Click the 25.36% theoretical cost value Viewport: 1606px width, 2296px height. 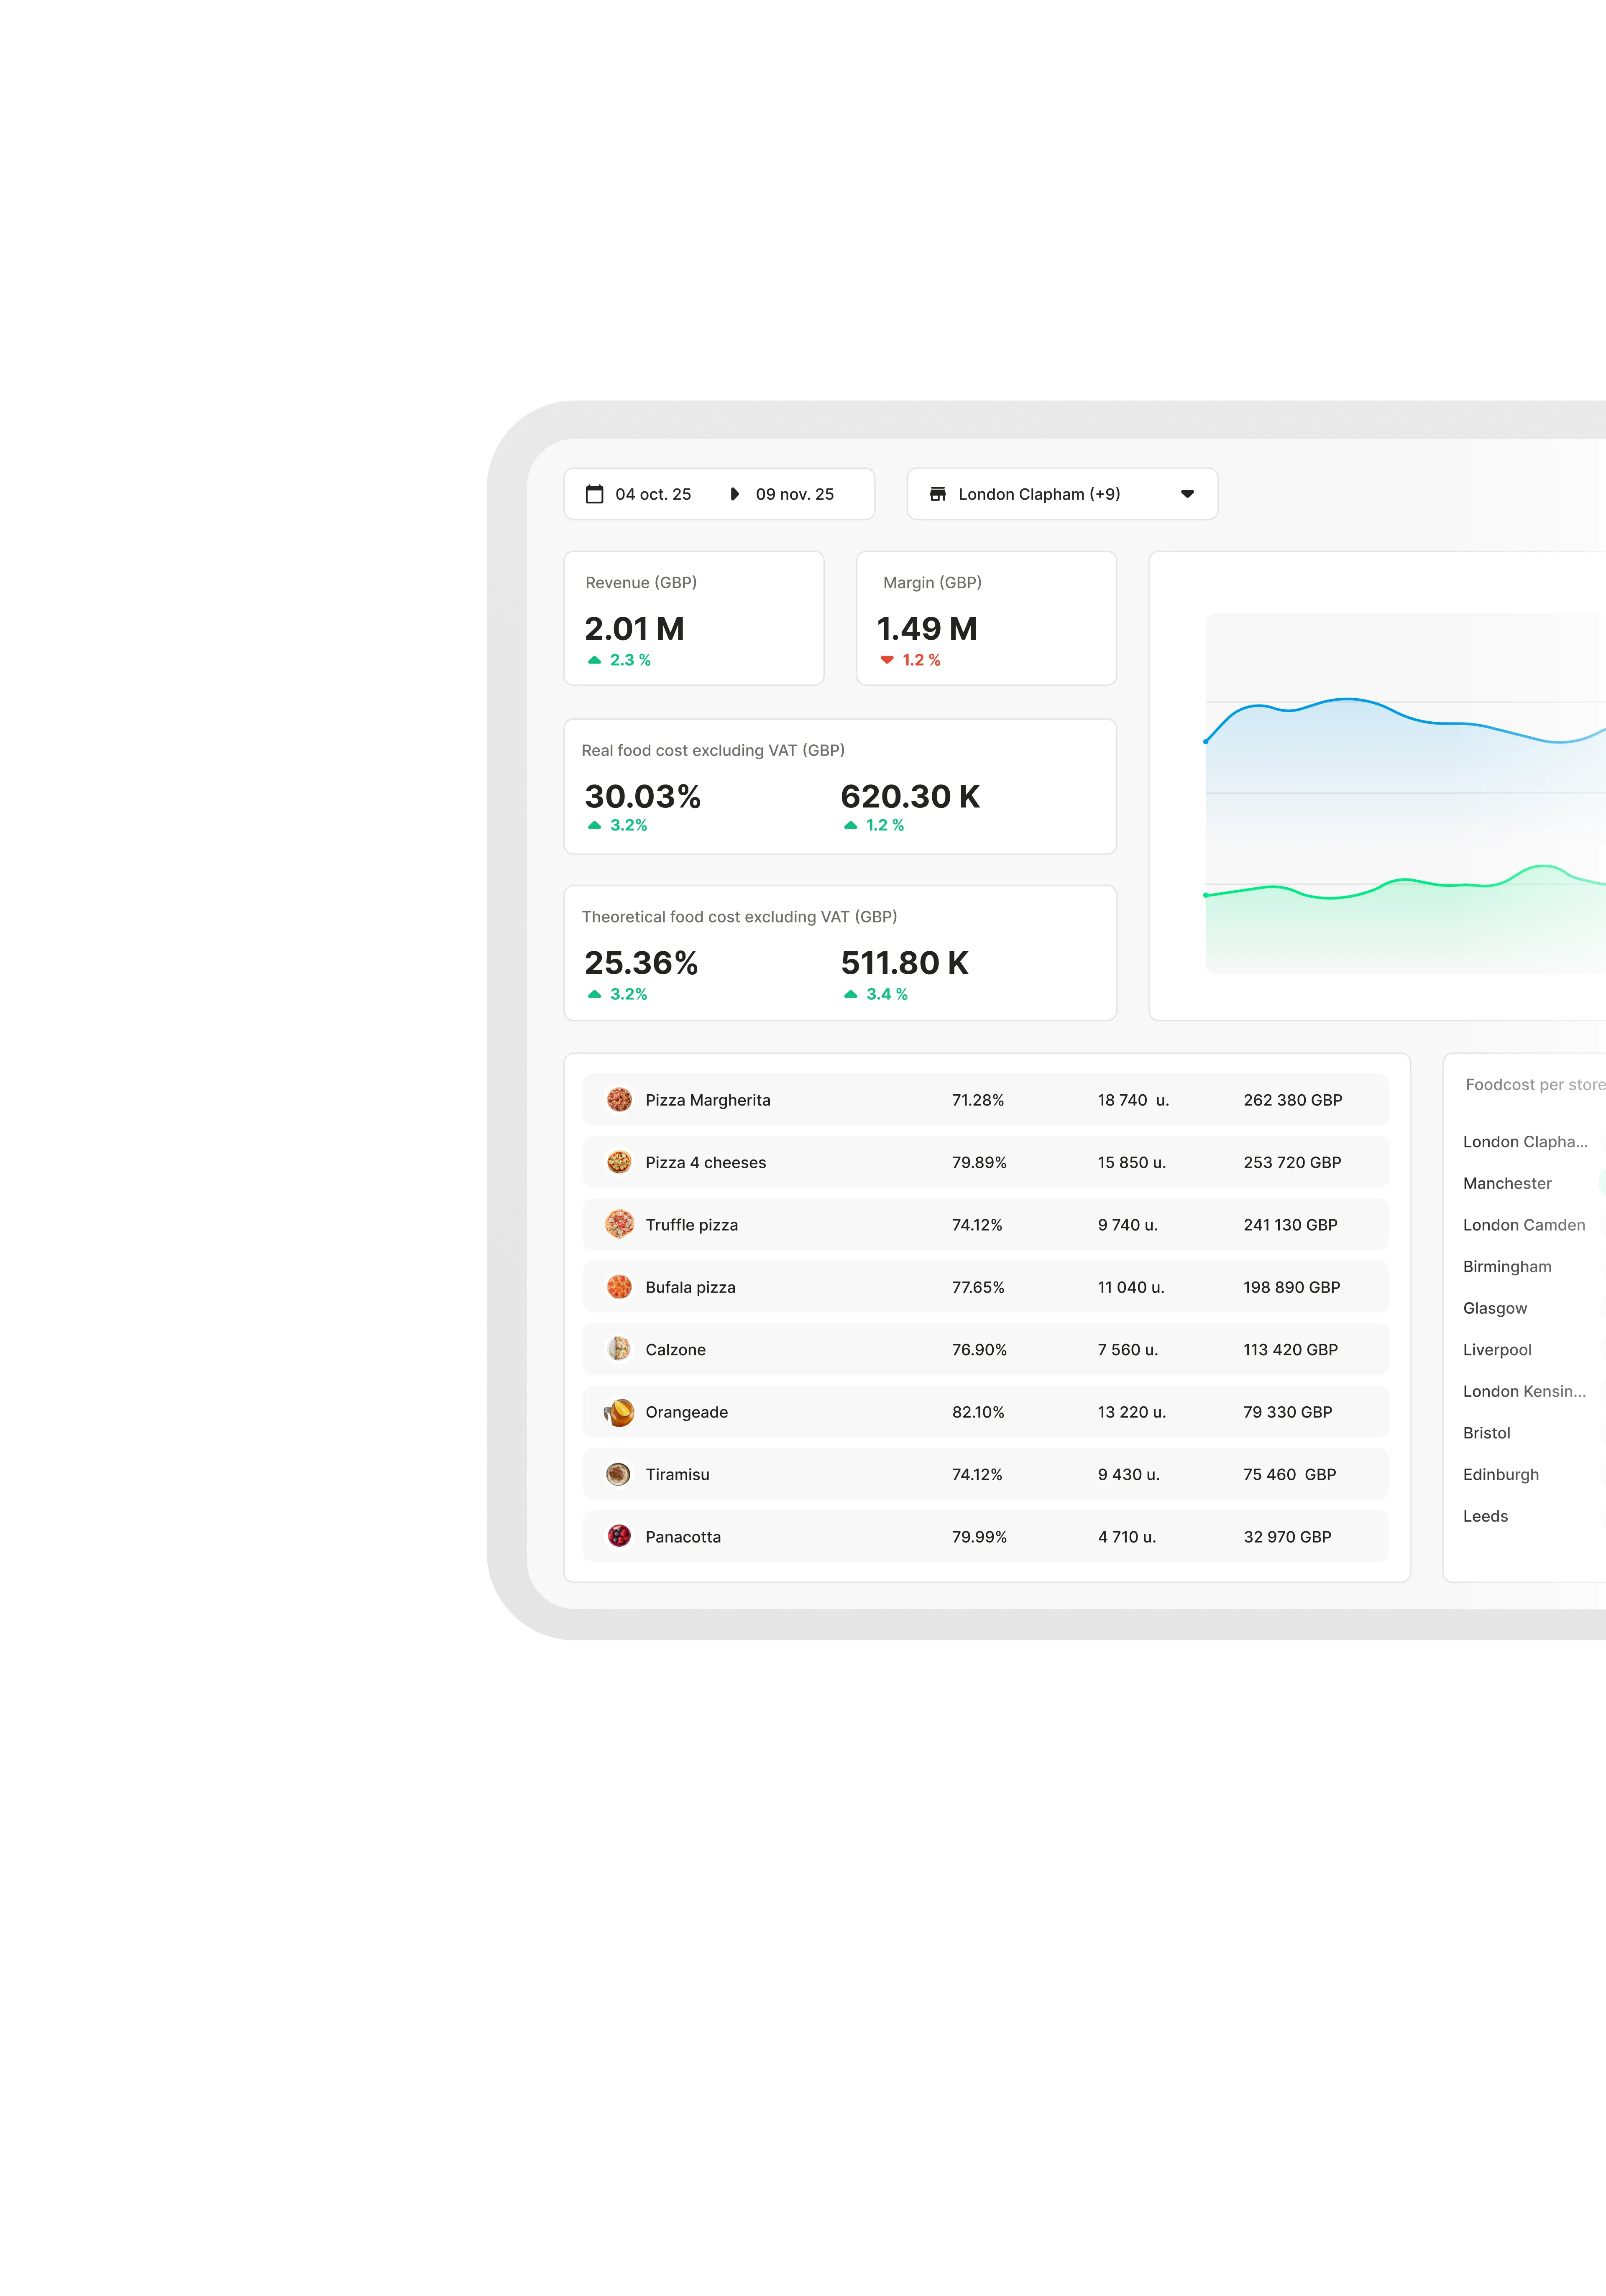coord(641,963)
